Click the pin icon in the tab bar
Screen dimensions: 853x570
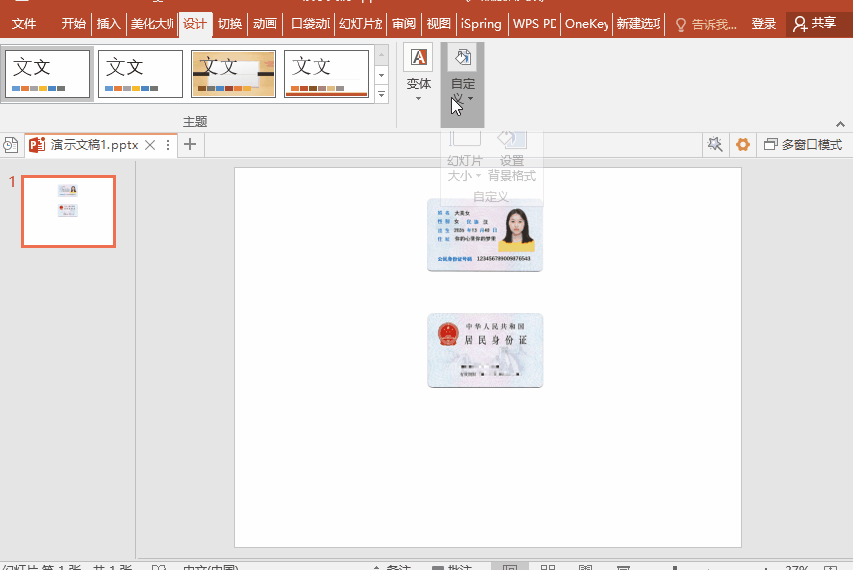pyautogui.click(x=715, y=144)
